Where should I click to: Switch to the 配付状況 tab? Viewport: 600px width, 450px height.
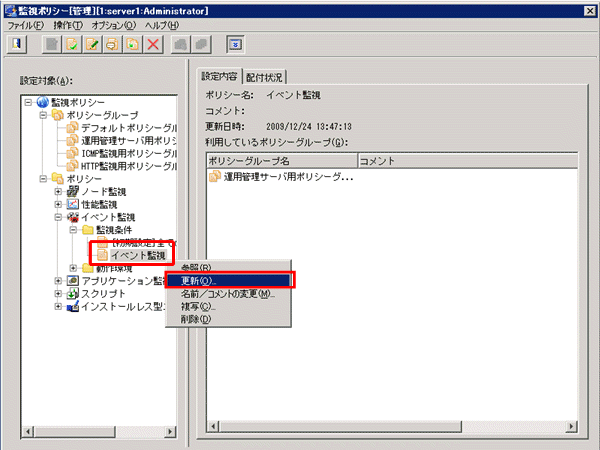point(265,76)
